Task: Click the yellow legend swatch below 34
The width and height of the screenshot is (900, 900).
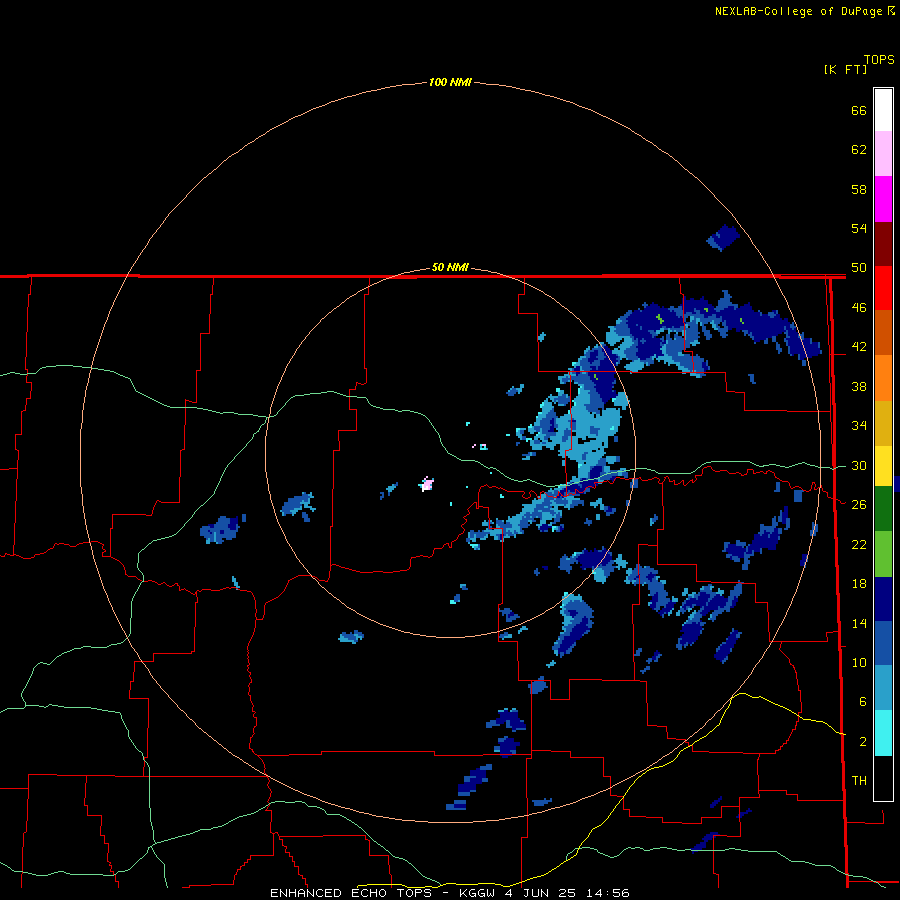Action: [x=883, y=466]
